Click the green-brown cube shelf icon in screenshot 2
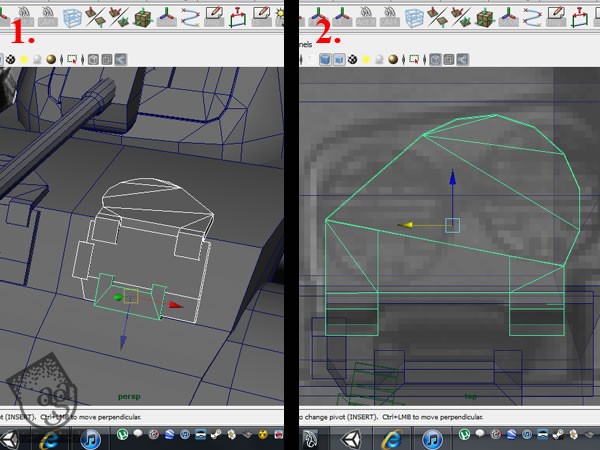 click(484, 17)
